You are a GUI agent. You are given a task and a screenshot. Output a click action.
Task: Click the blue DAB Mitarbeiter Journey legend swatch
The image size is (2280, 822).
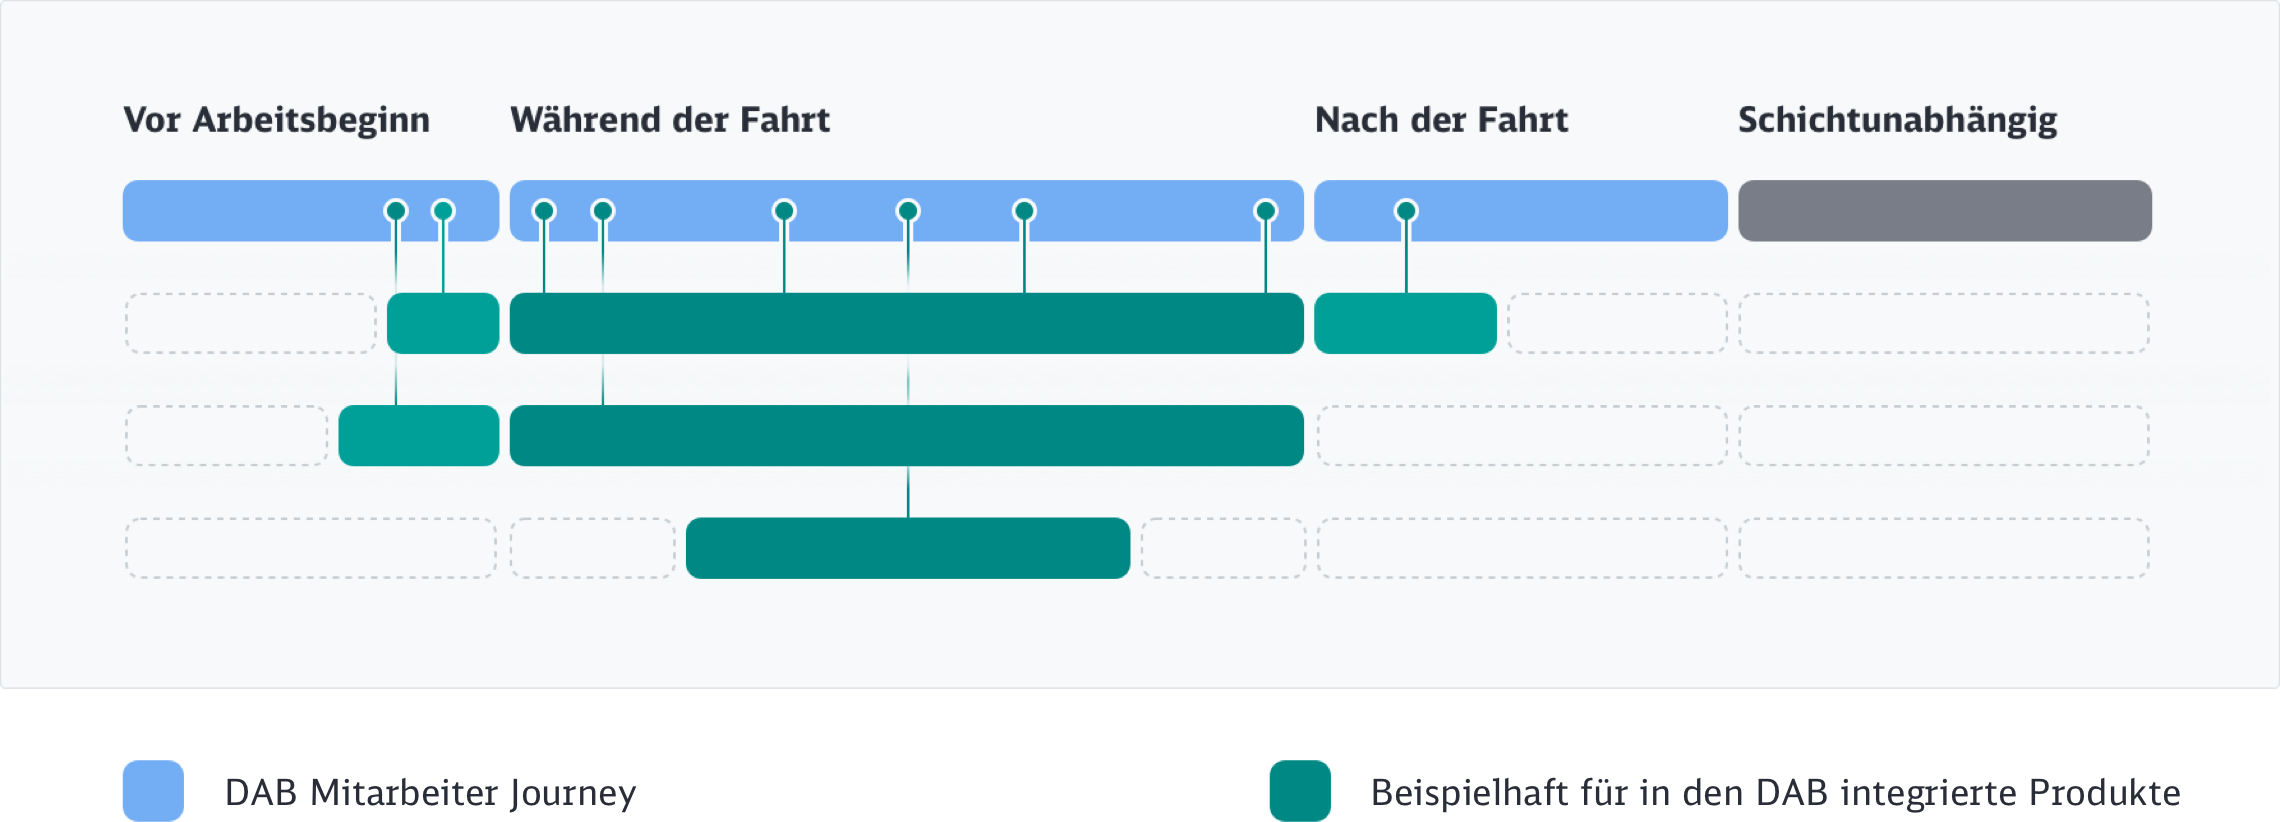153,791
